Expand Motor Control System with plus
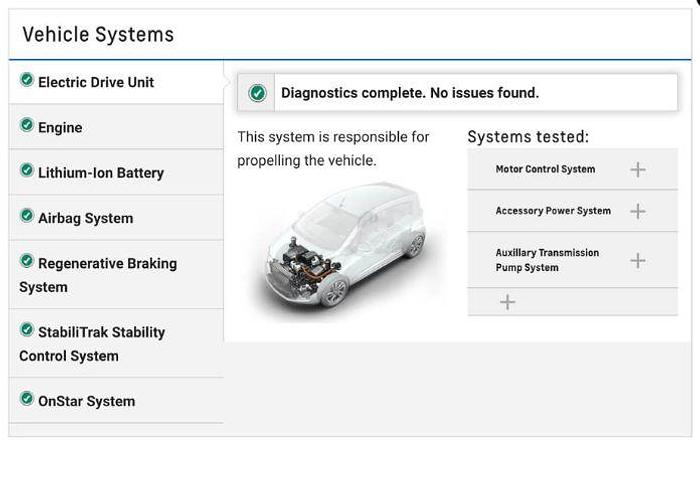The height and width of the screenshot is (503, 700). 638,169
